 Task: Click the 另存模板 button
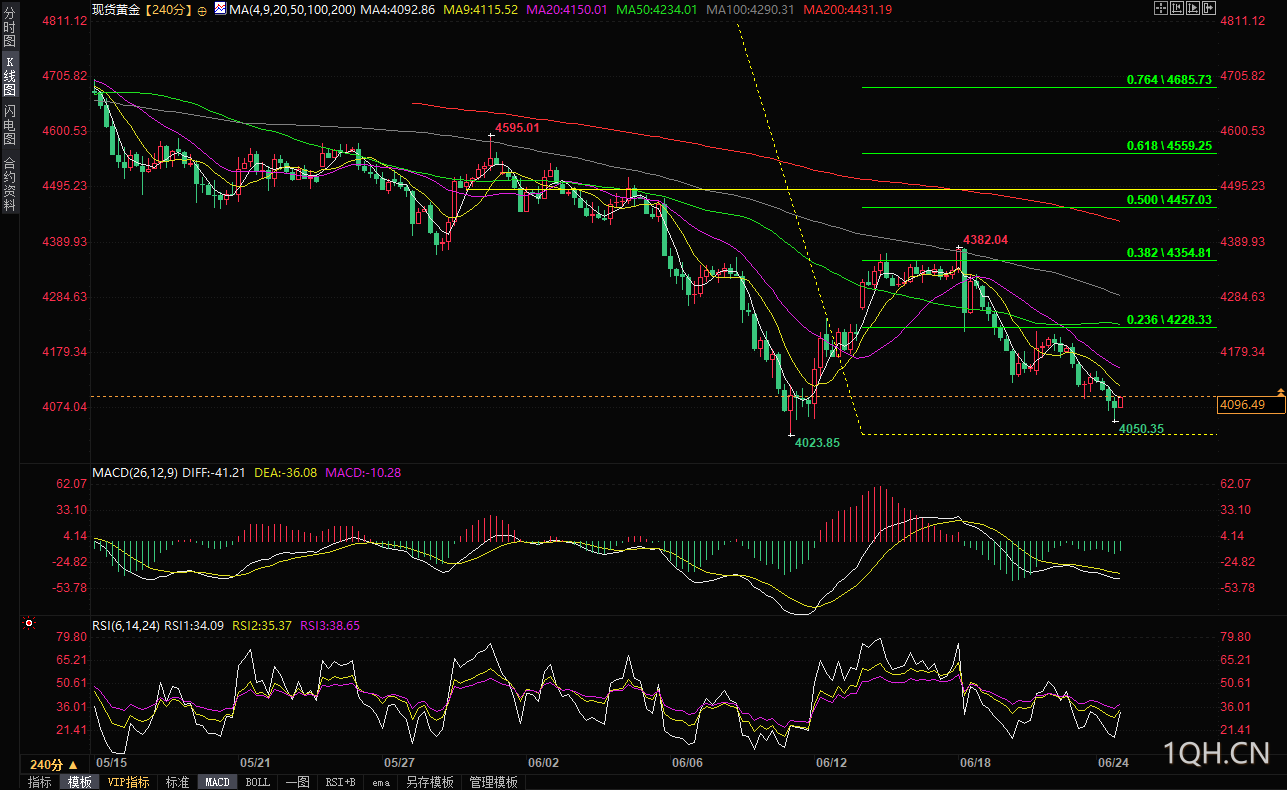coord(430,782)
